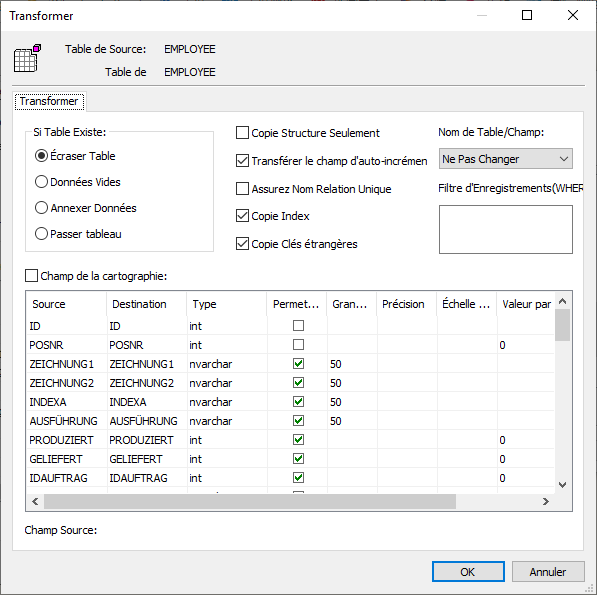Click the Filtre d'Enregistrements text box
Viewport: 597px width, 595px height.
point(506,230)
